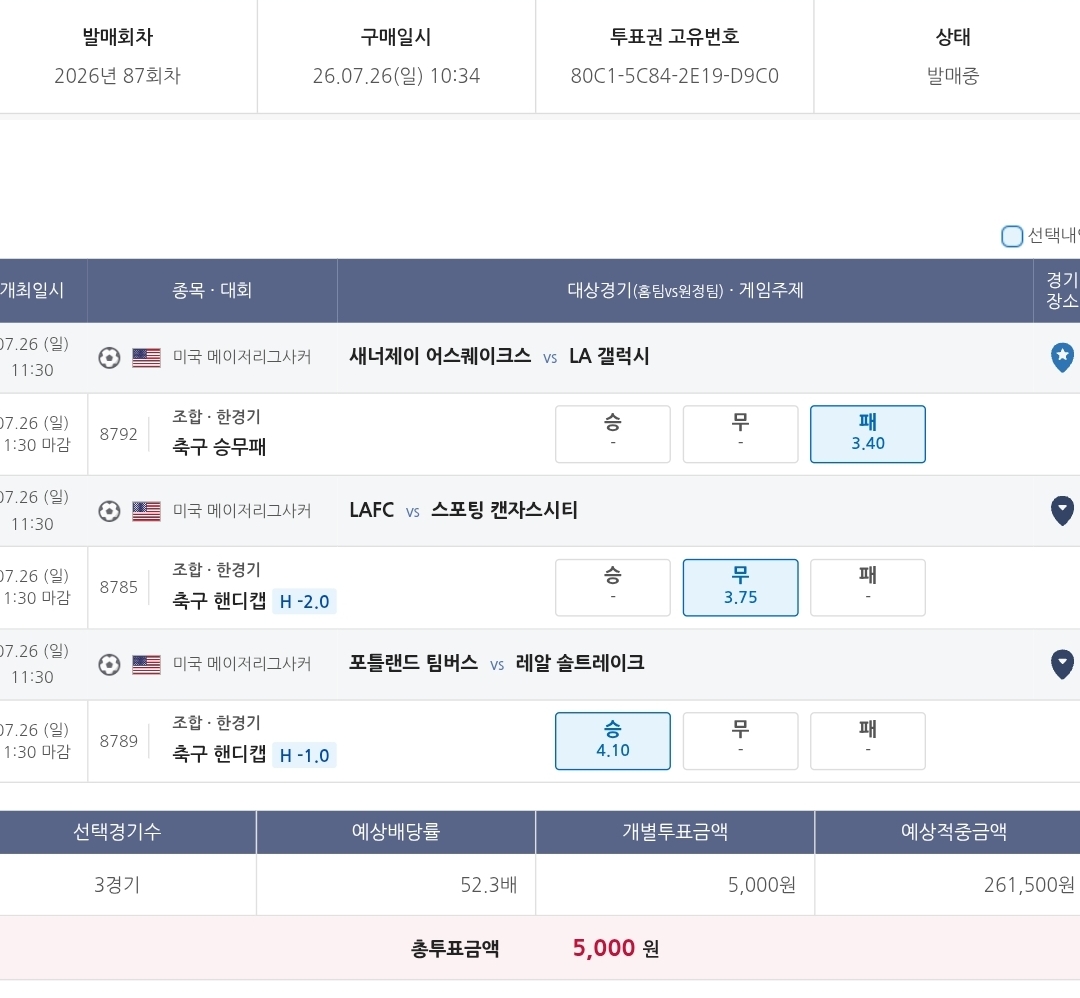This screenshot has width=1080, height=998.
Task: Tick the 선택내역 checkbox
Action: (x=1011, y=236)
